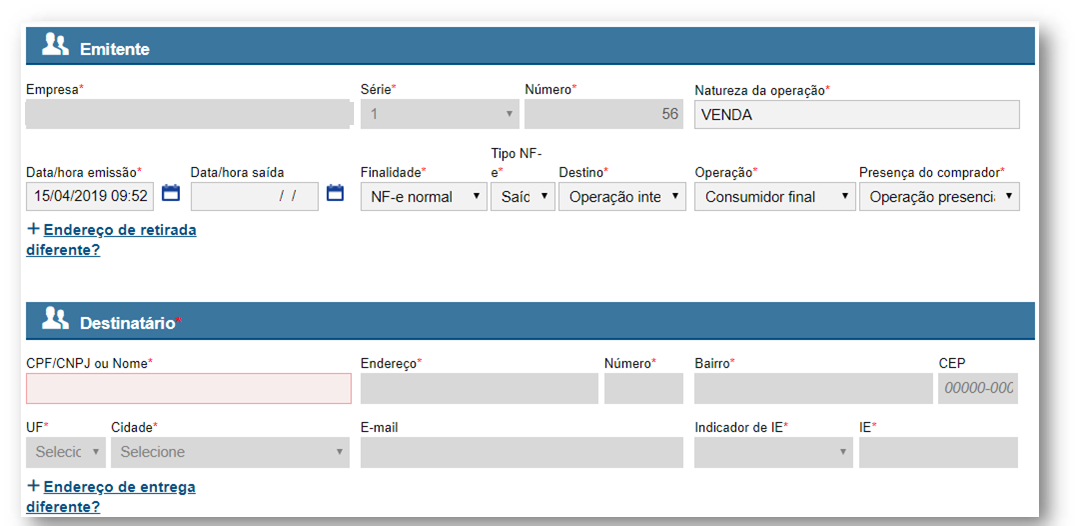Image resolution: width=1079 pixels, height=526 pixels.
Task: Open calendar picker for Data/hora saída
Action: (x=335, y=193)
